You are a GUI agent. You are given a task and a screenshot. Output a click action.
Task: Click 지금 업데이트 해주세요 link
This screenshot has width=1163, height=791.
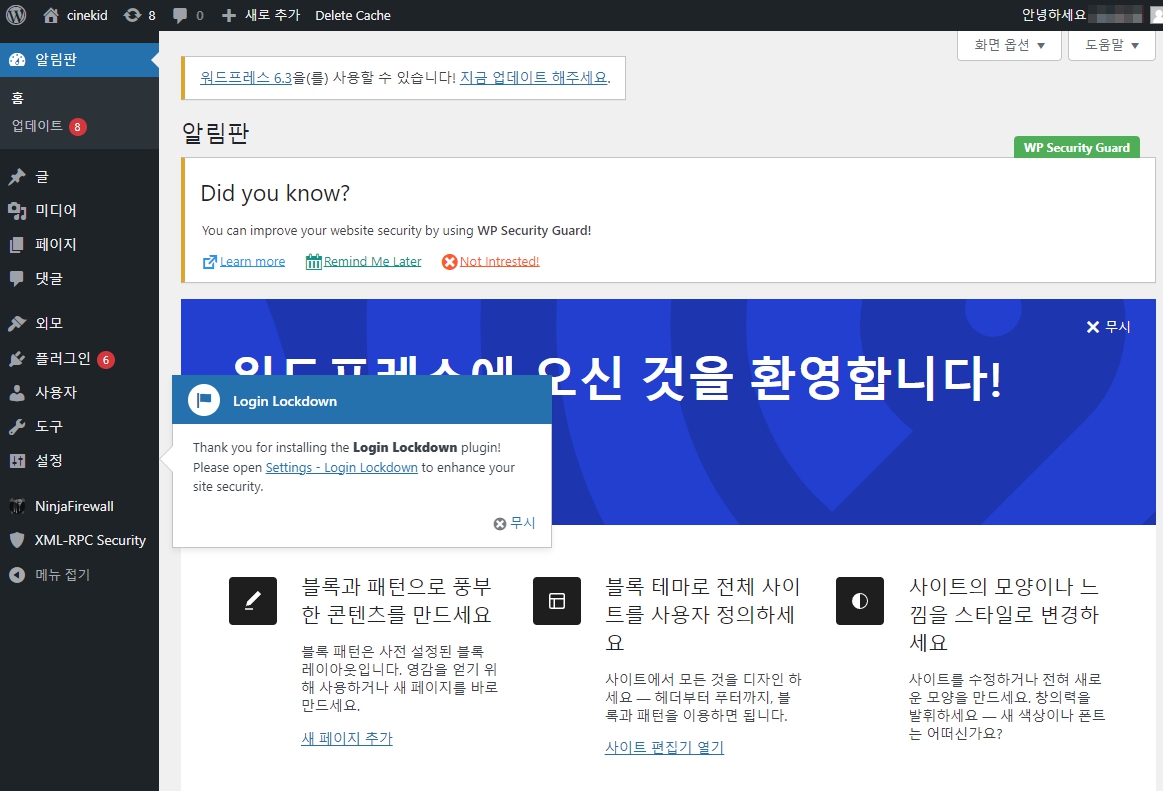click(533, 78)
